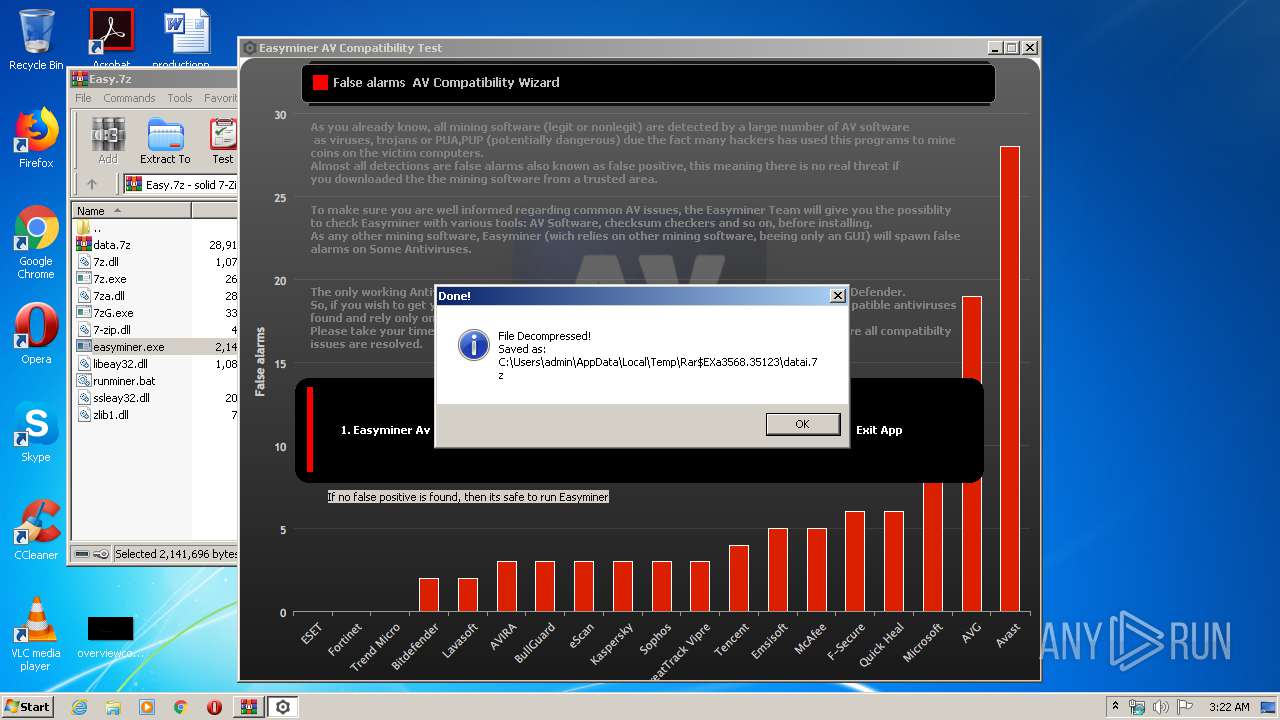
Task: Click the AVG red bar in chart
Action: tap(971, 454)
